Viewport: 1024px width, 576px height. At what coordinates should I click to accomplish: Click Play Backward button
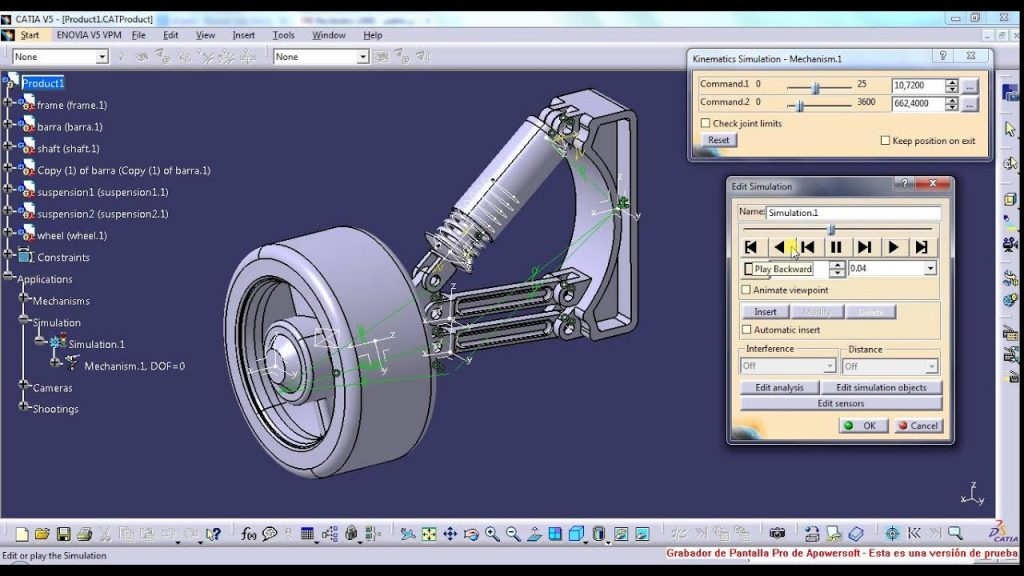click(779, 247)
